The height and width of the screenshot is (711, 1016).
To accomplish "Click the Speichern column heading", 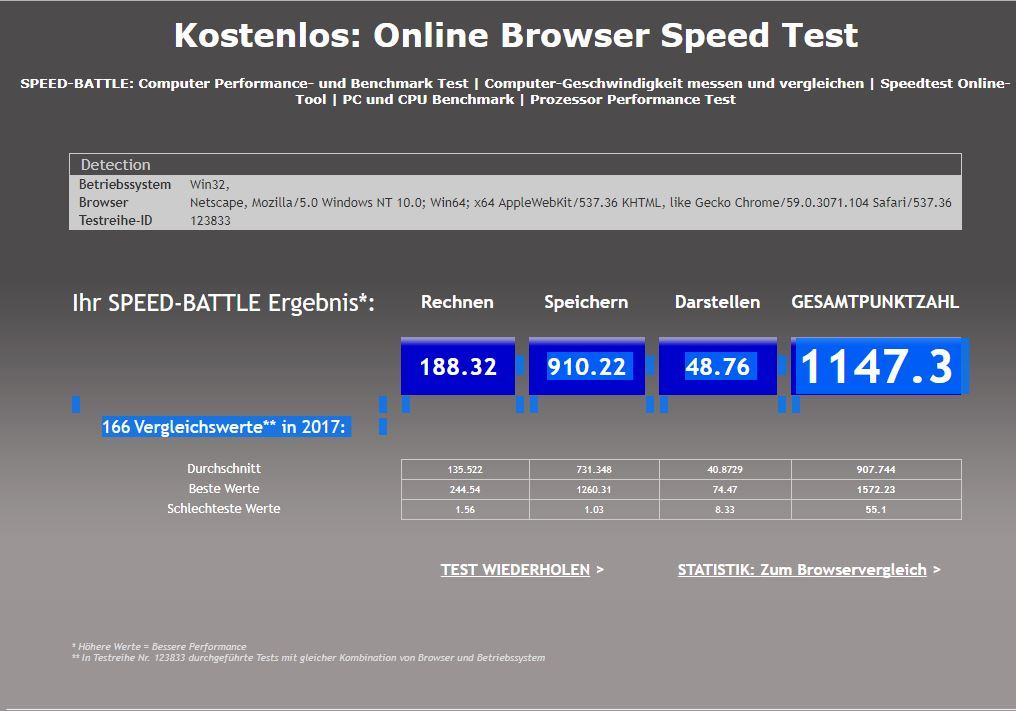I will 586,302.
